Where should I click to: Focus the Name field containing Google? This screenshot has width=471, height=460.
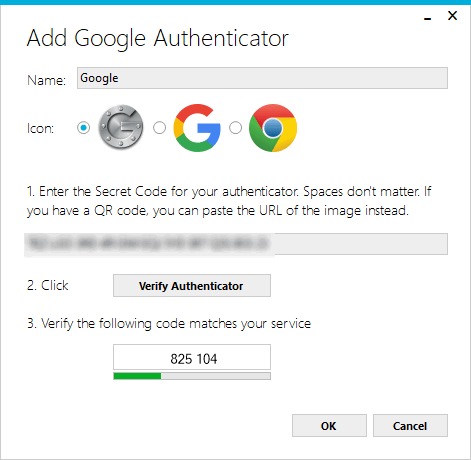click(262, 78)
